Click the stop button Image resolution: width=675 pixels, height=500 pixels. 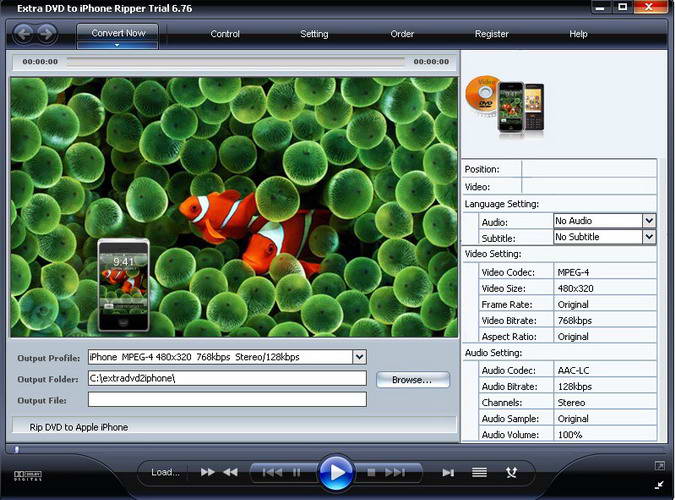pyautogui.click(x=371, y=472)
